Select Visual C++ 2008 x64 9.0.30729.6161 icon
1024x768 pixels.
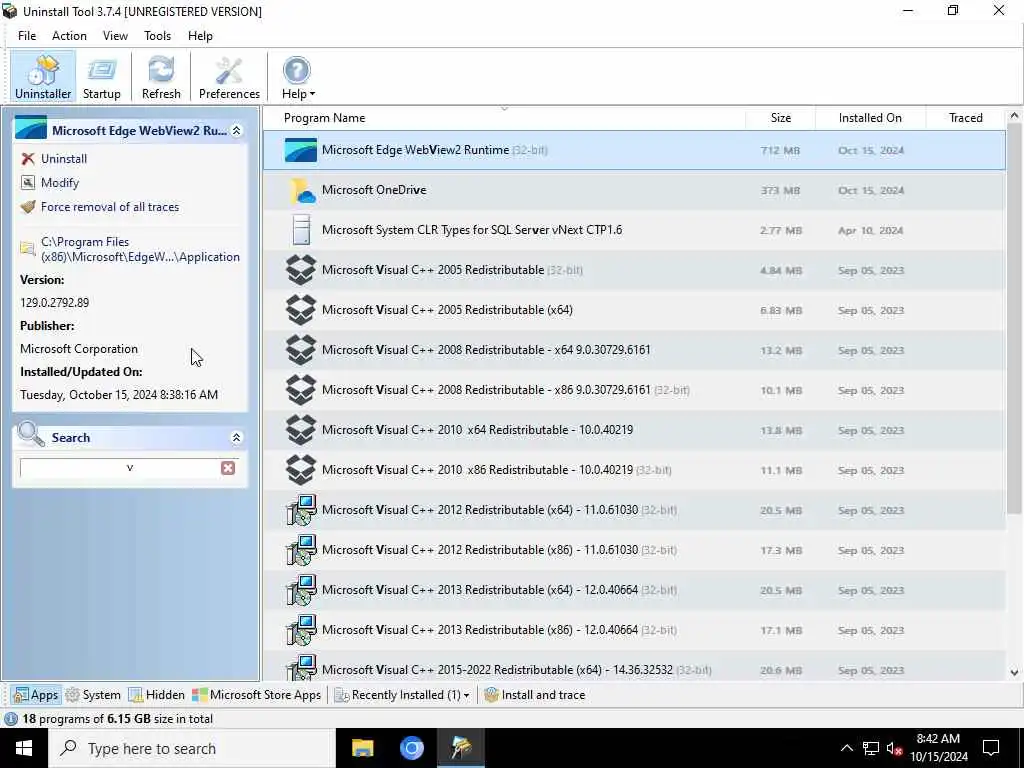[x=301, y=350]
